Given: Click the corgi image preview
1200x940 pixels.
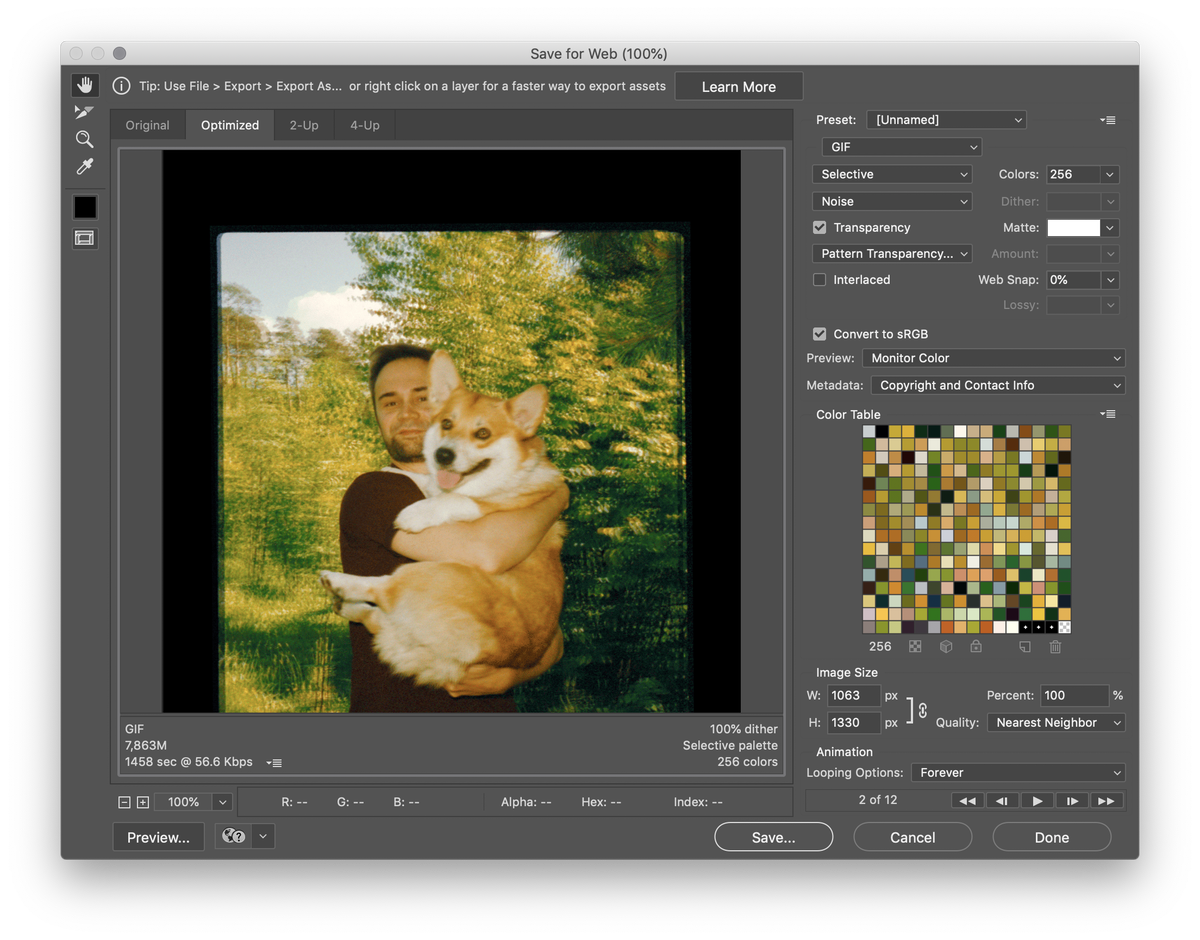Looking at the screenshot, I should click(452, 431).
